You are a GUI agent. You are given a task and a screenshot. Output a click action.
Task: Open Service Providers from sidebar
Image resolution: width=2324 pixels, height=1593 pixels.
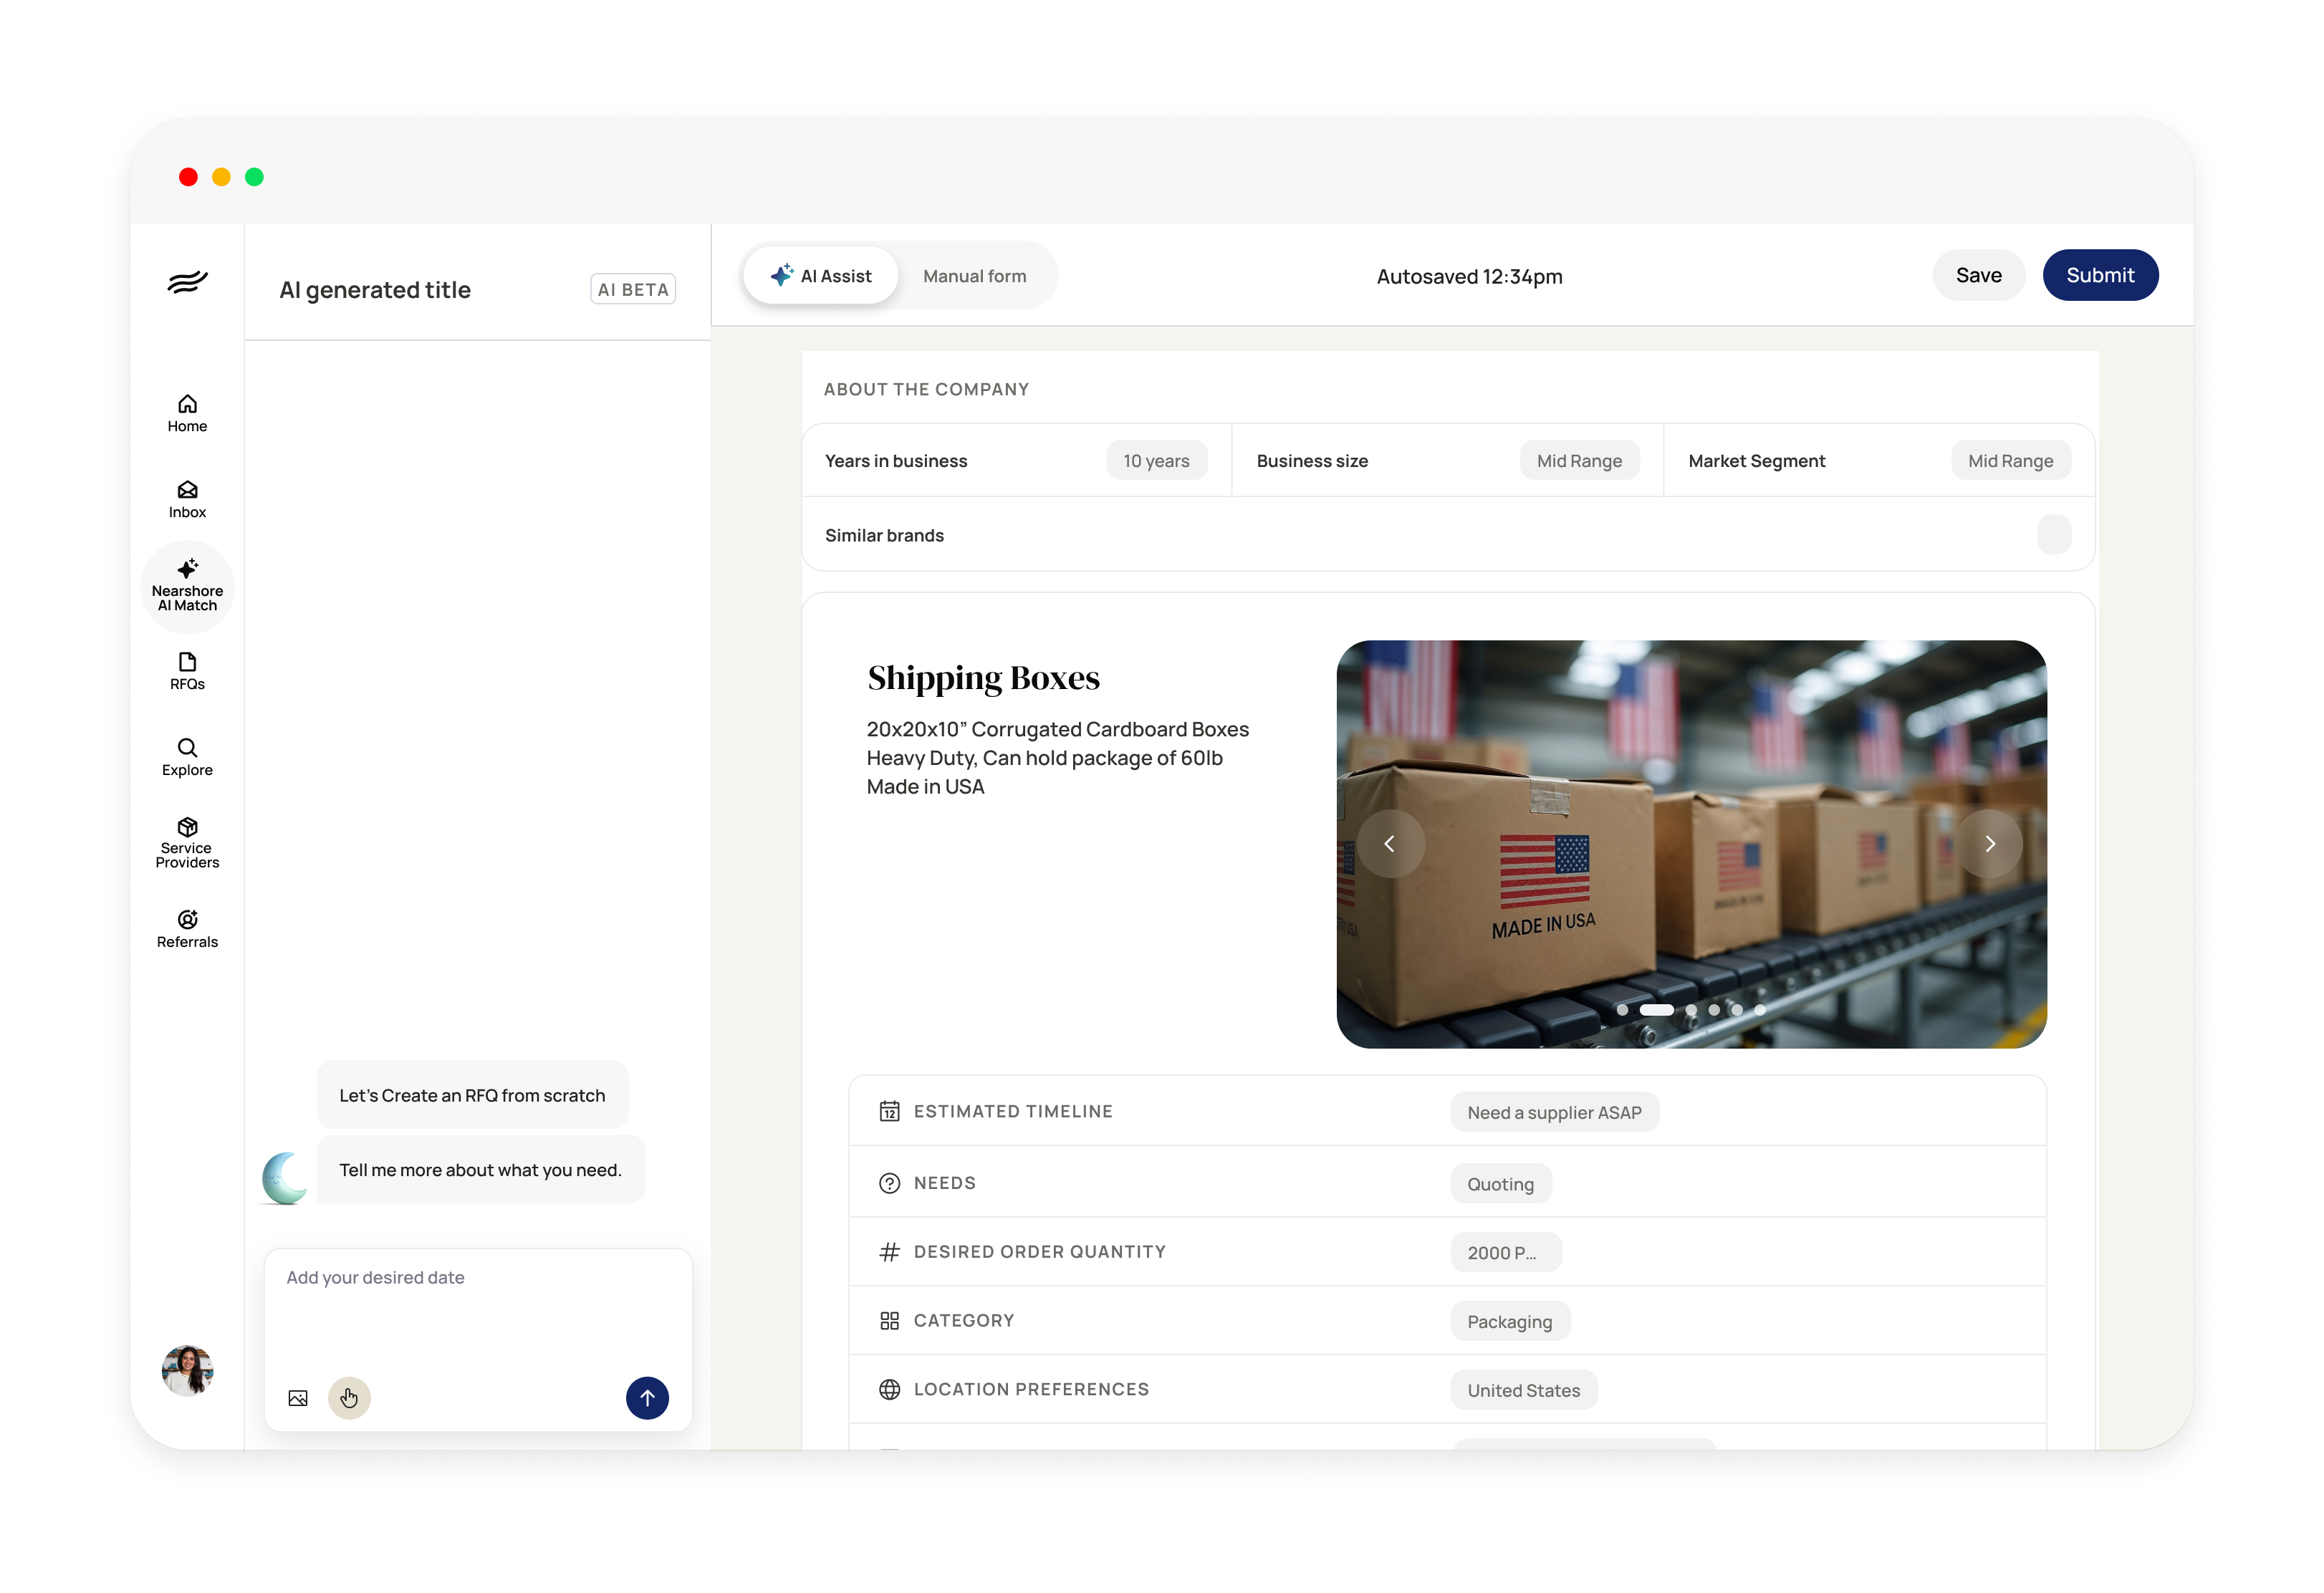[187, 842]
